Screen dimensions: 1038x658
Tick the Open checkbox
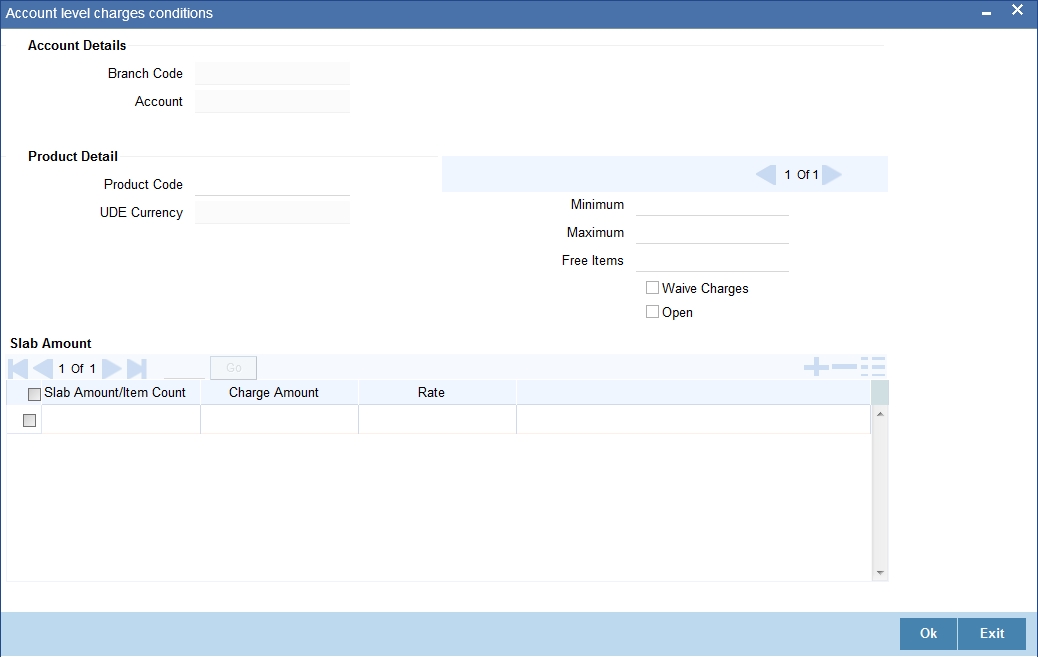point(652,312)
